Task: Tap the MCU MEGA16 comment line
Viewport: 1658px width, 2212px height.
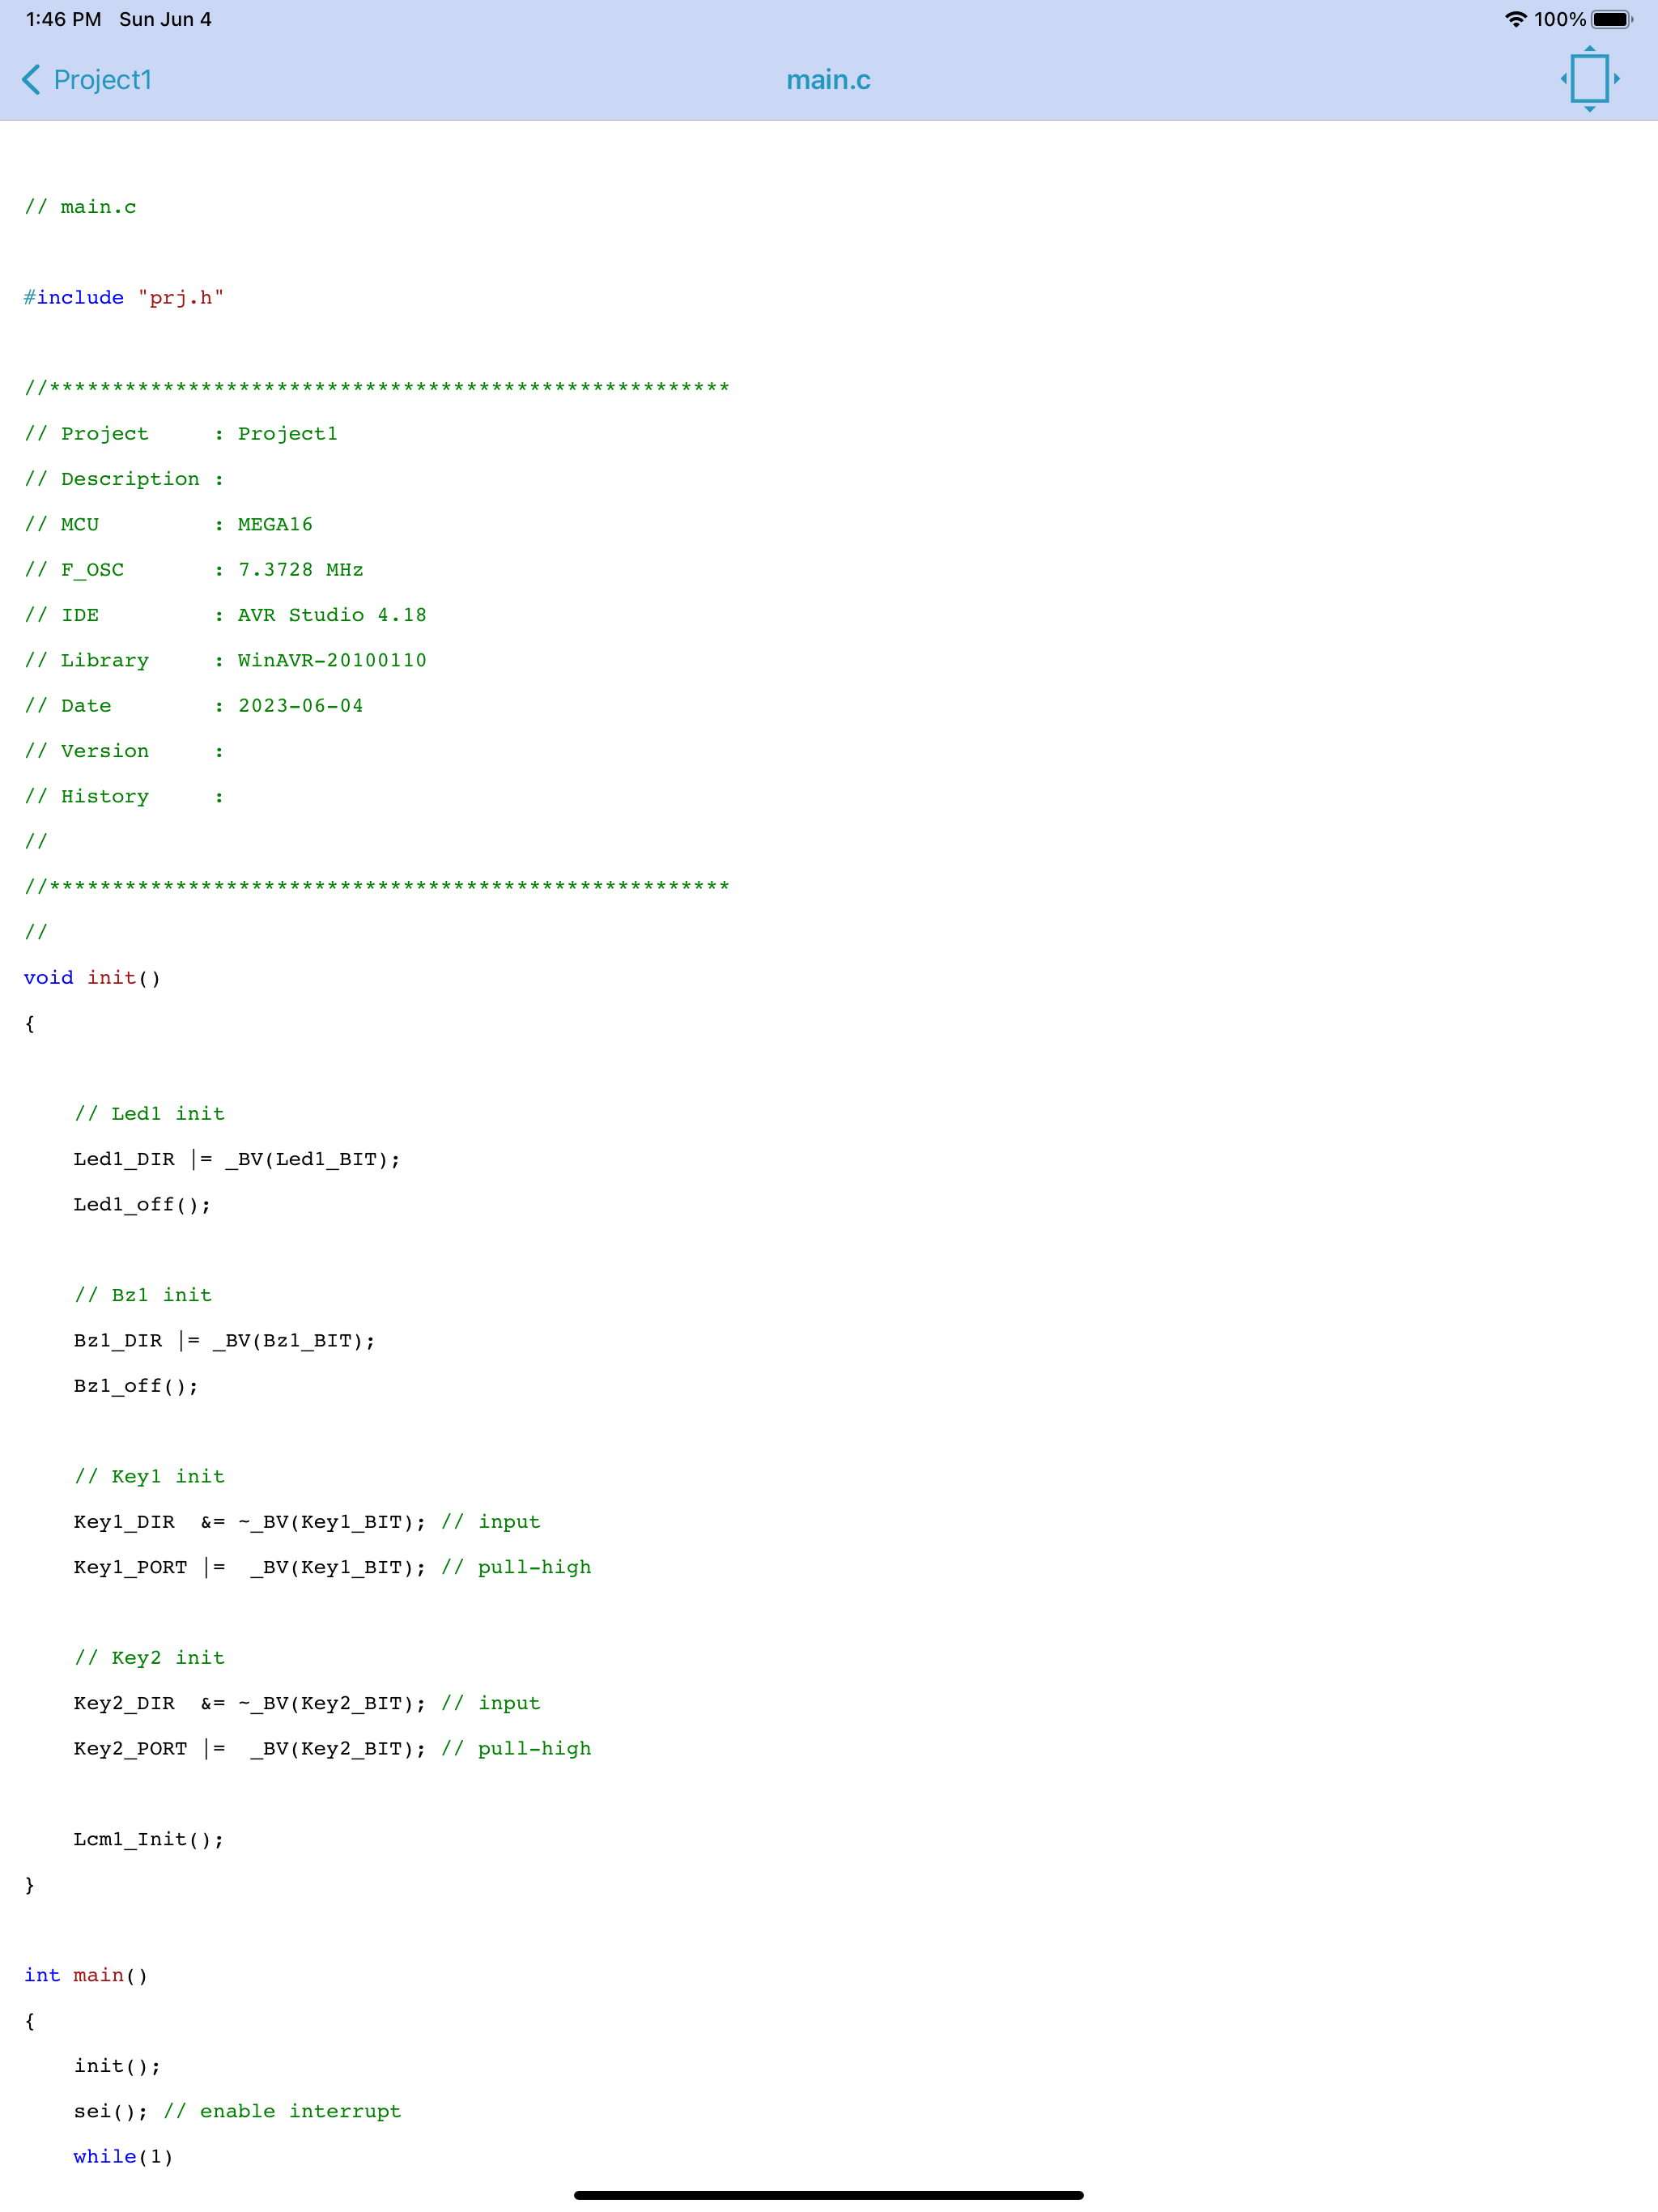Action: point(168,524)
